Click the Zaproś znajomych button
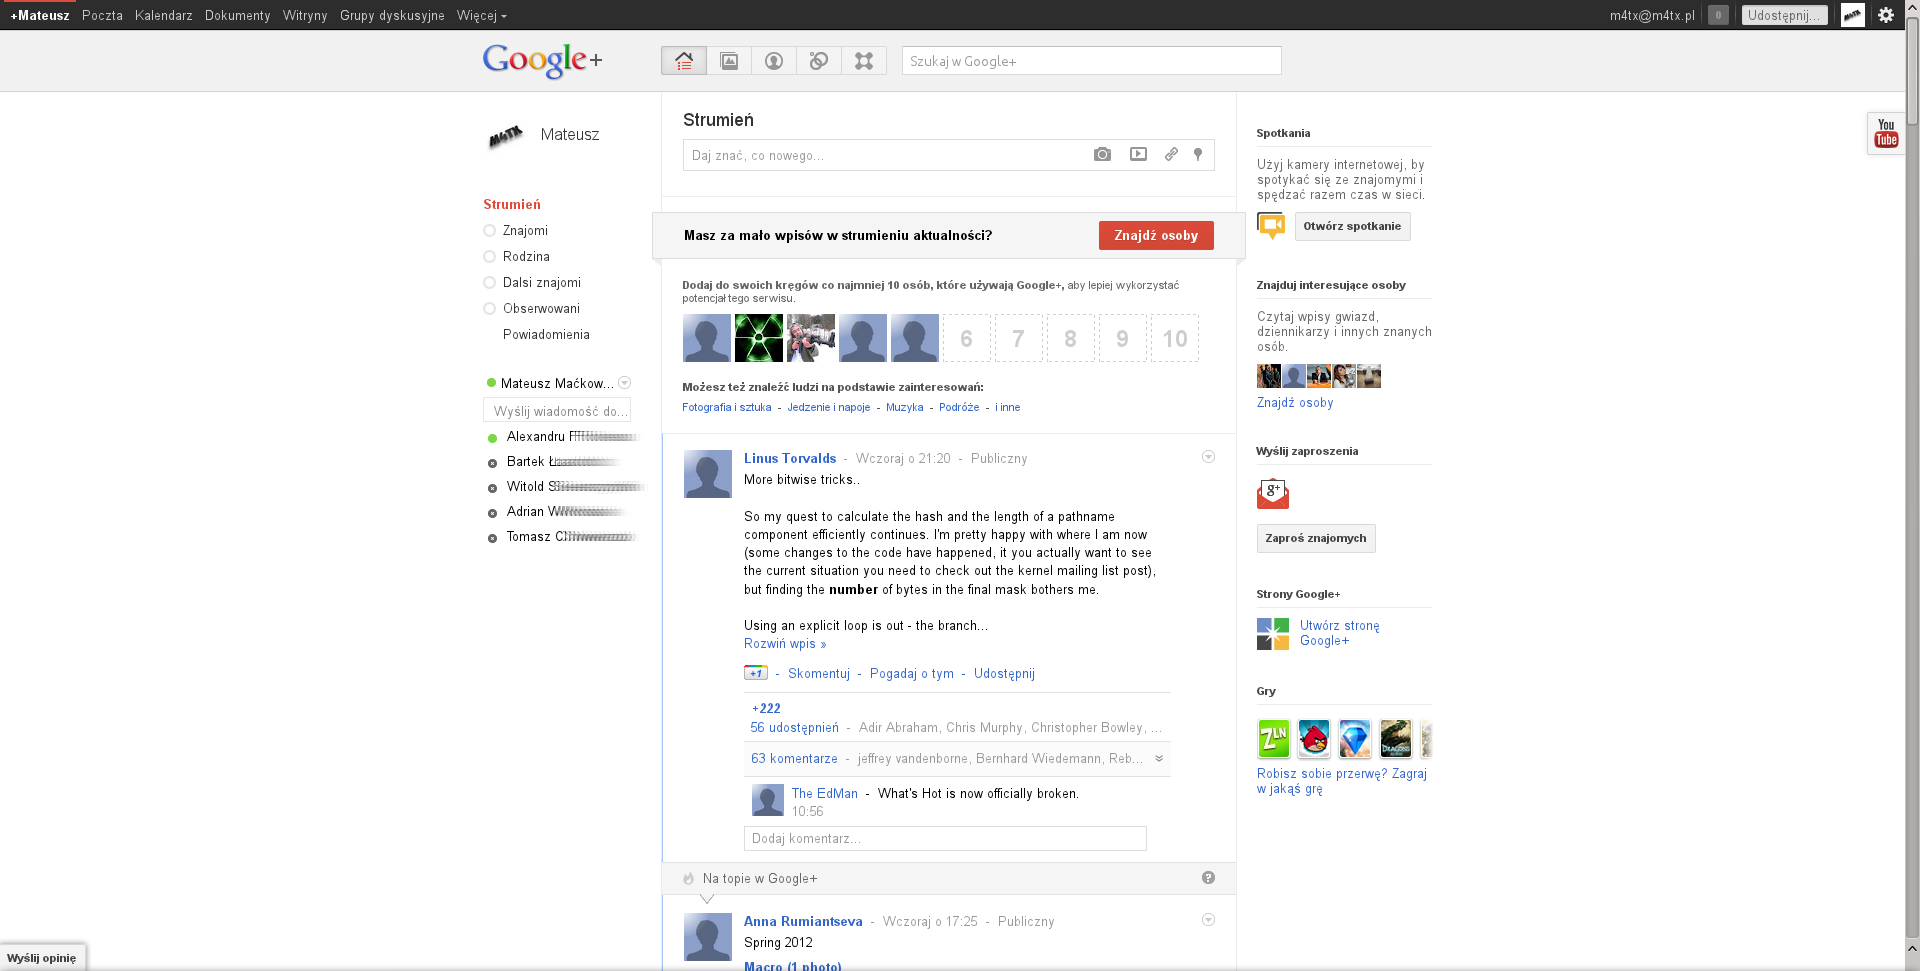This screenshot has width=1920, height=971. coord(1316,538)
